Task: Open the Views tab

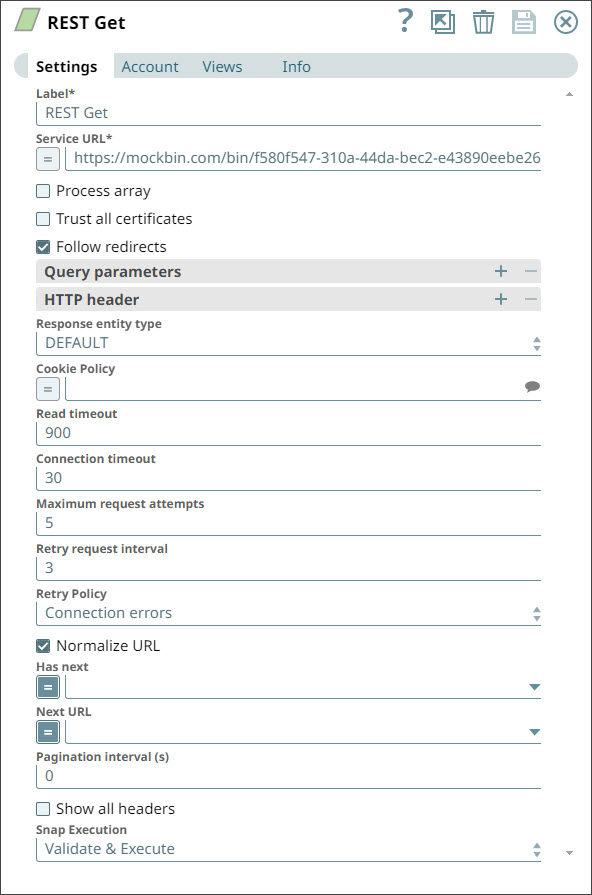Action: [x=221, y=66]
